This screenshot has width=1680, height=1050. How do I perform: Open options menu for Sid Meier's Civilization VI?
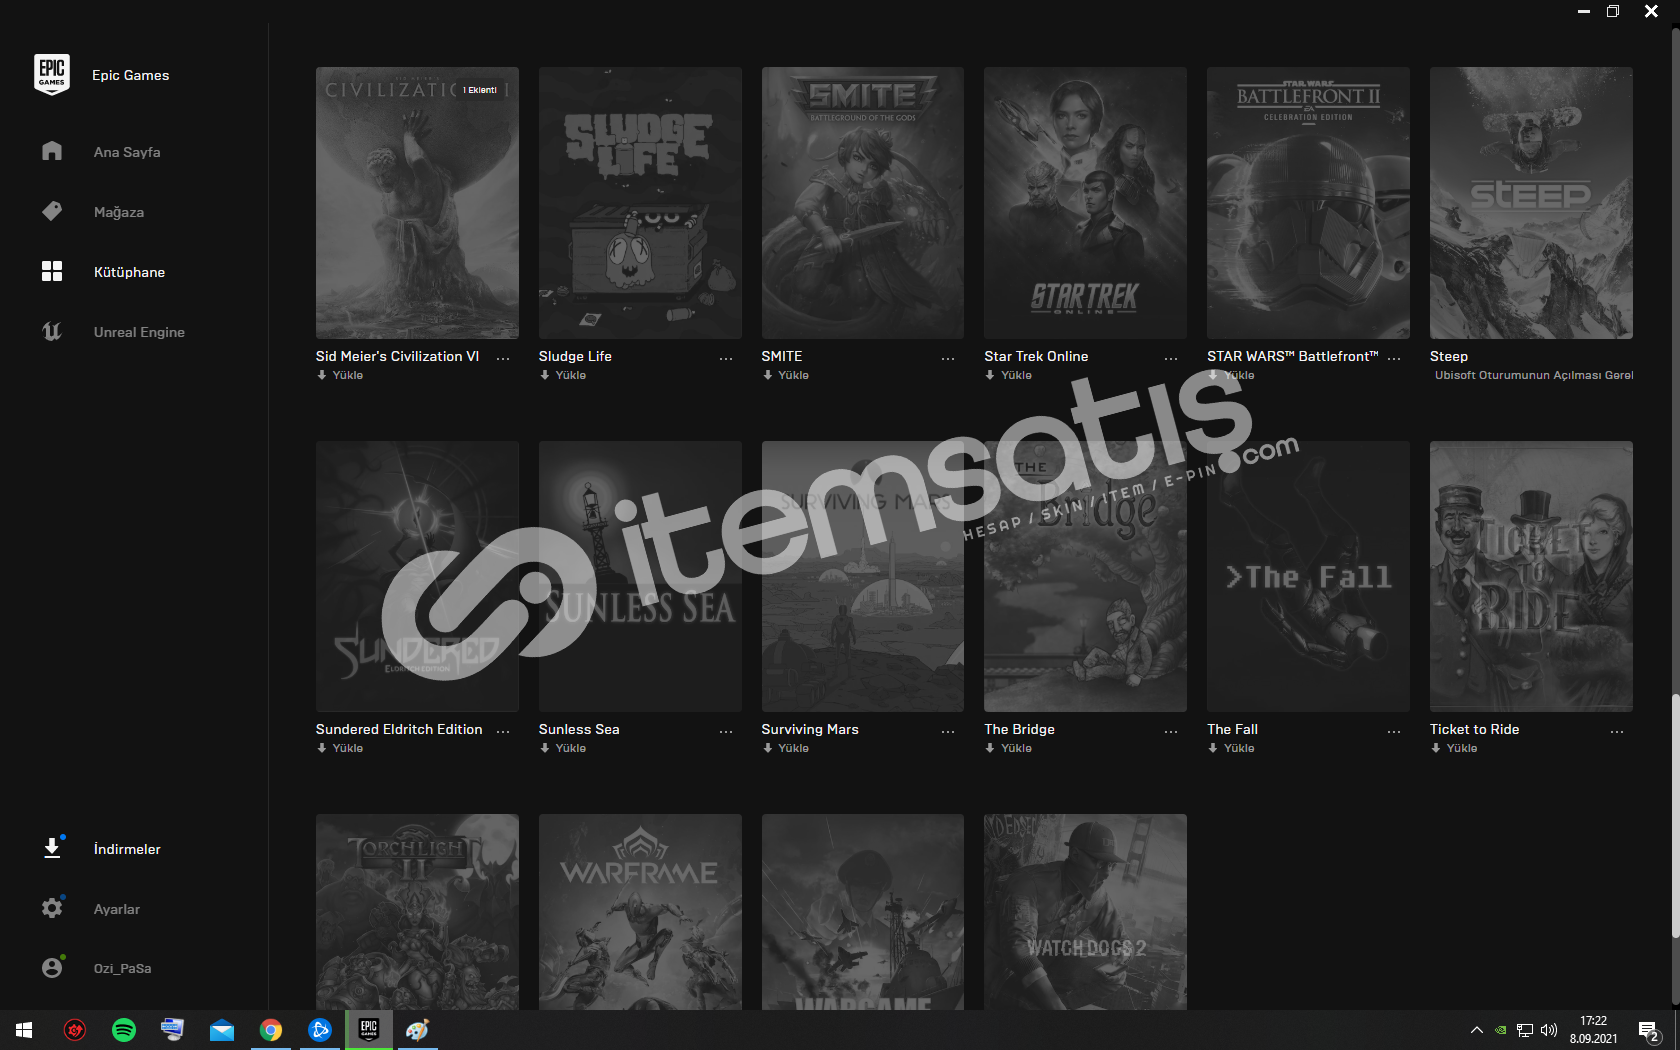[503, 357]
